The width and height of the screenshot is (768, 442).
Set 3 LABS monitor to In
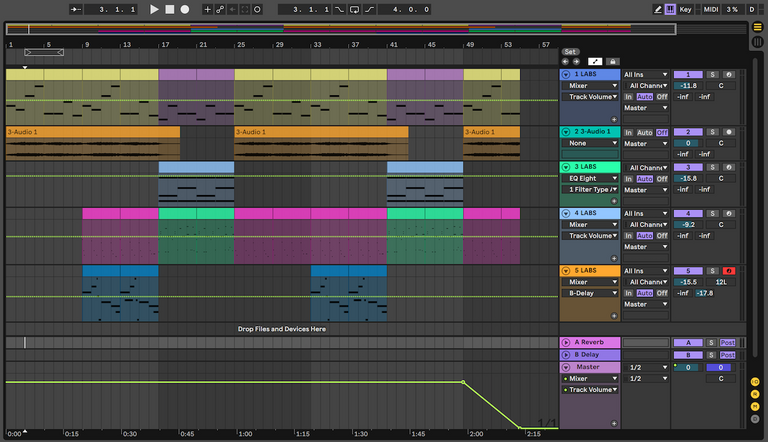coord(628,179)
